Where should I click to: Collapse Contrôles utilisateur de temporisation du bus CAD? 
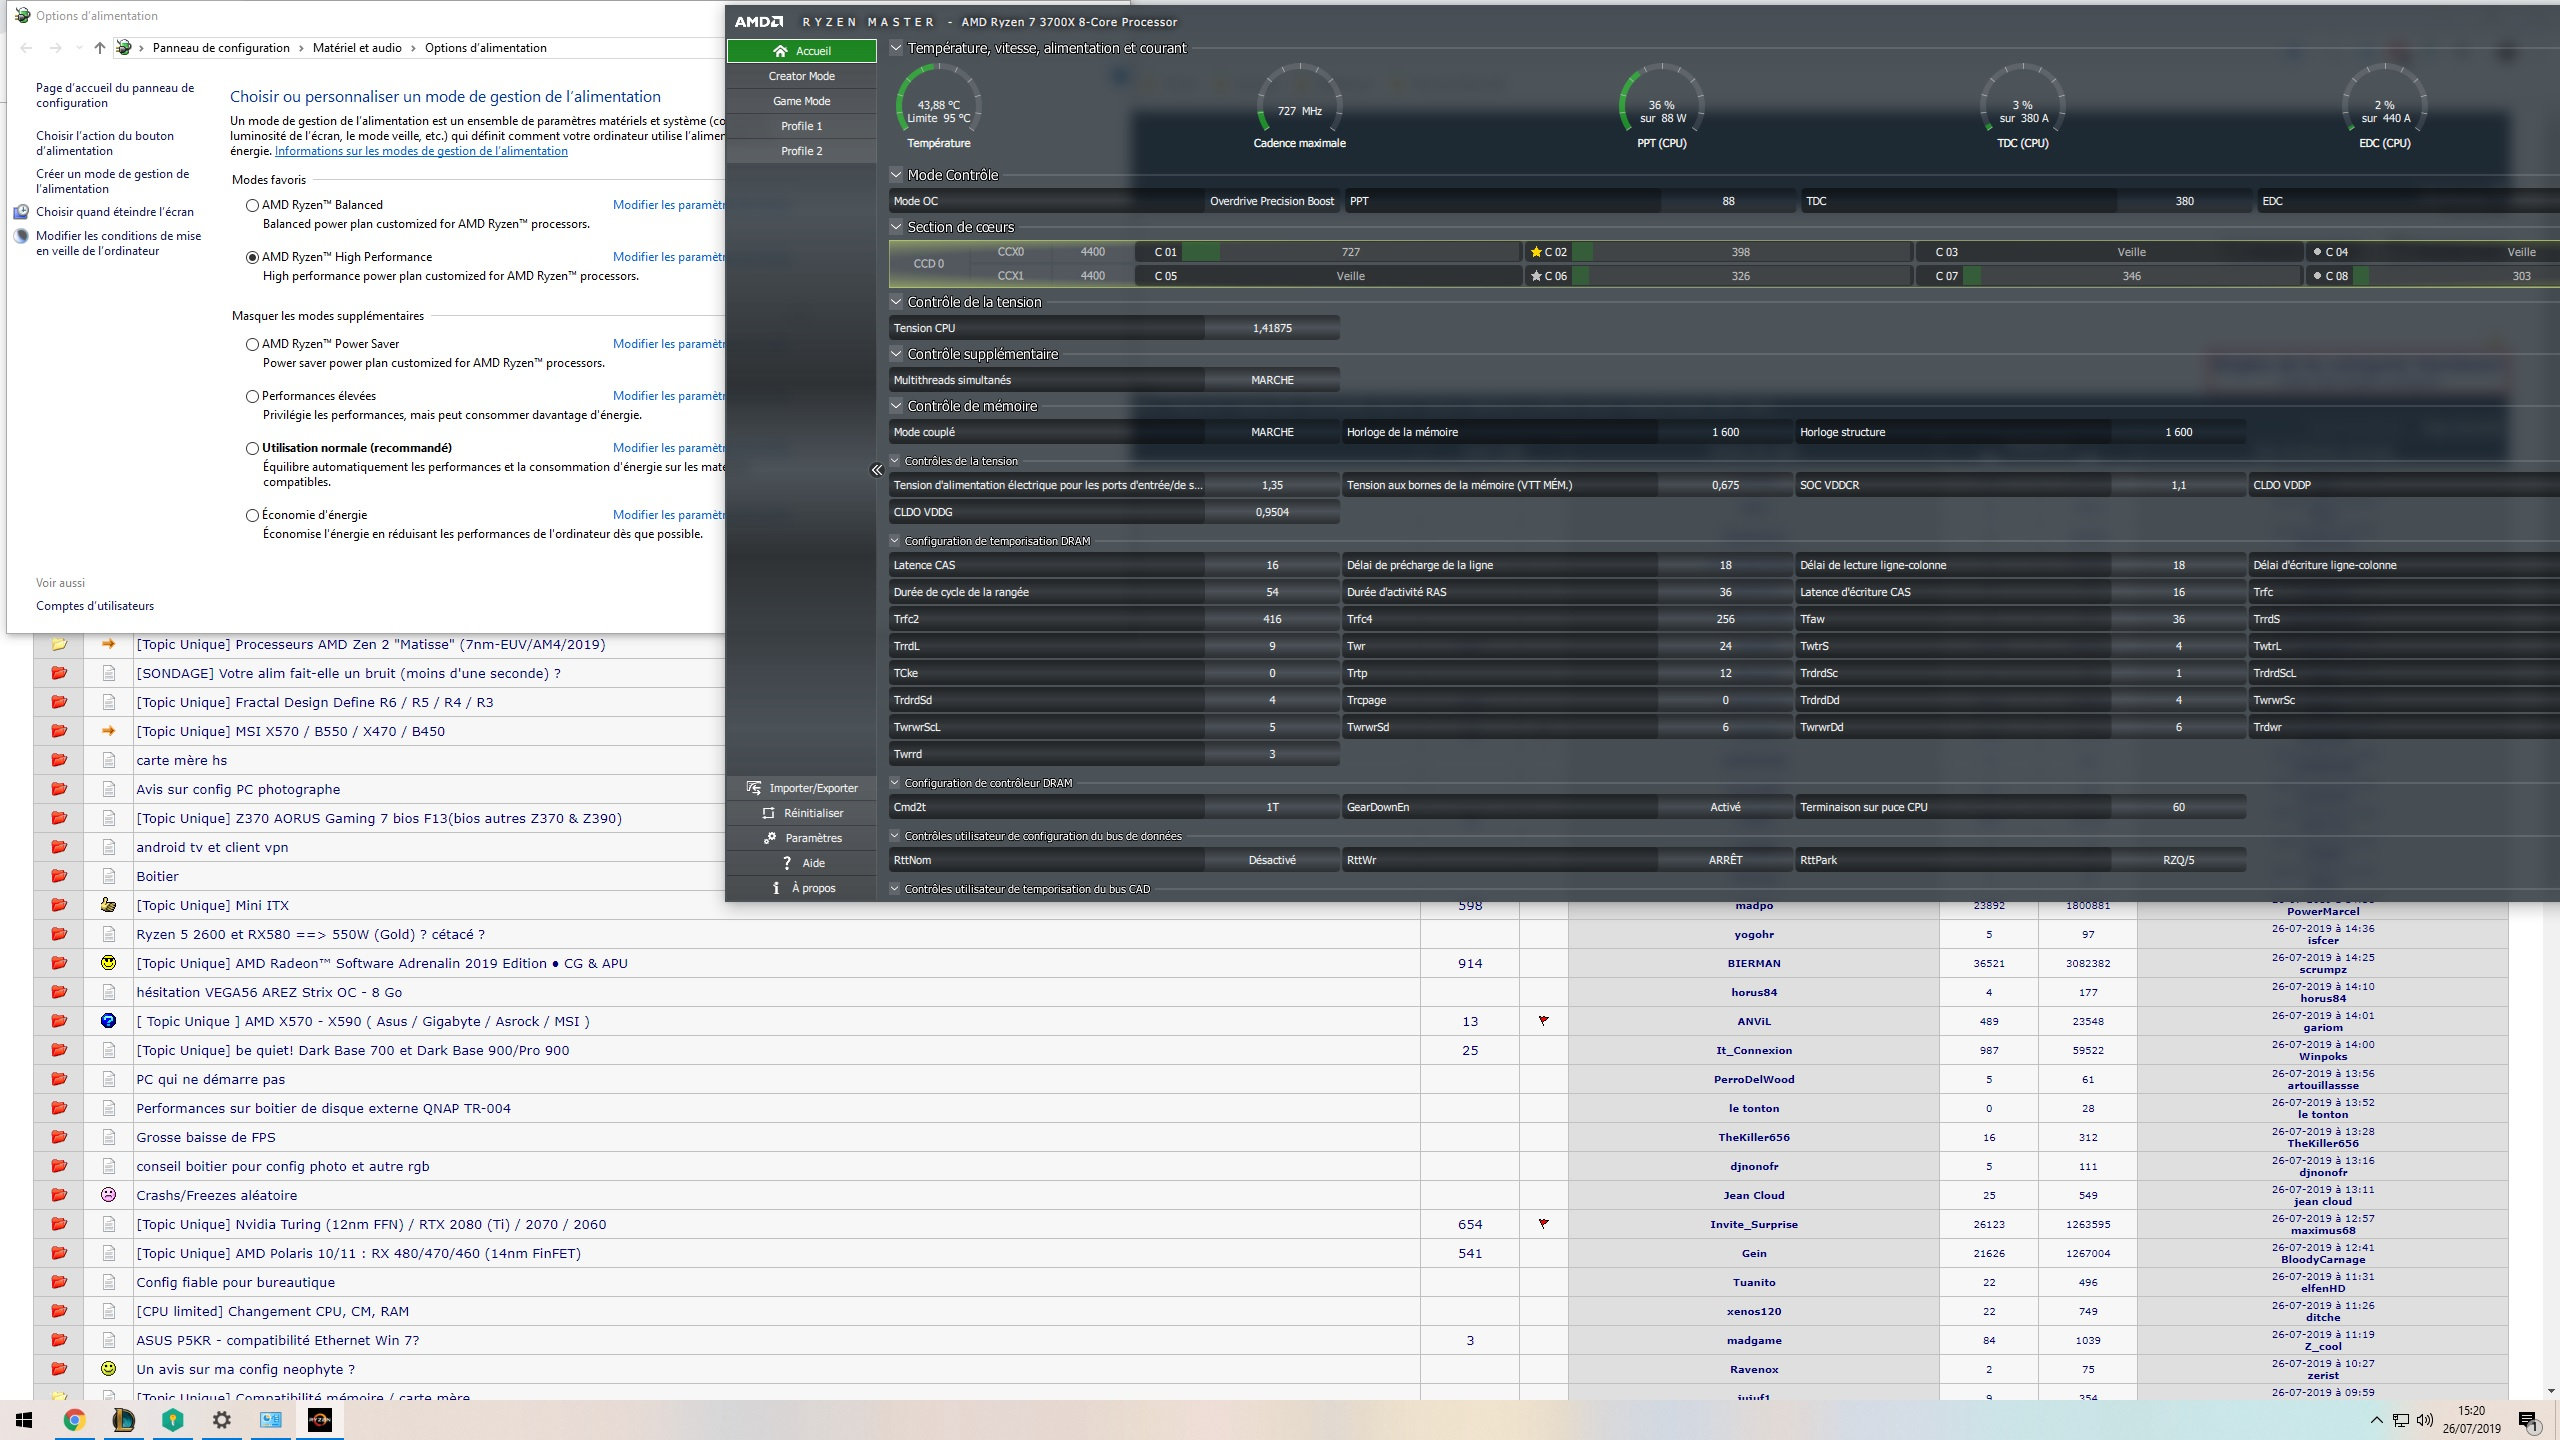click(x=895, y=889)
